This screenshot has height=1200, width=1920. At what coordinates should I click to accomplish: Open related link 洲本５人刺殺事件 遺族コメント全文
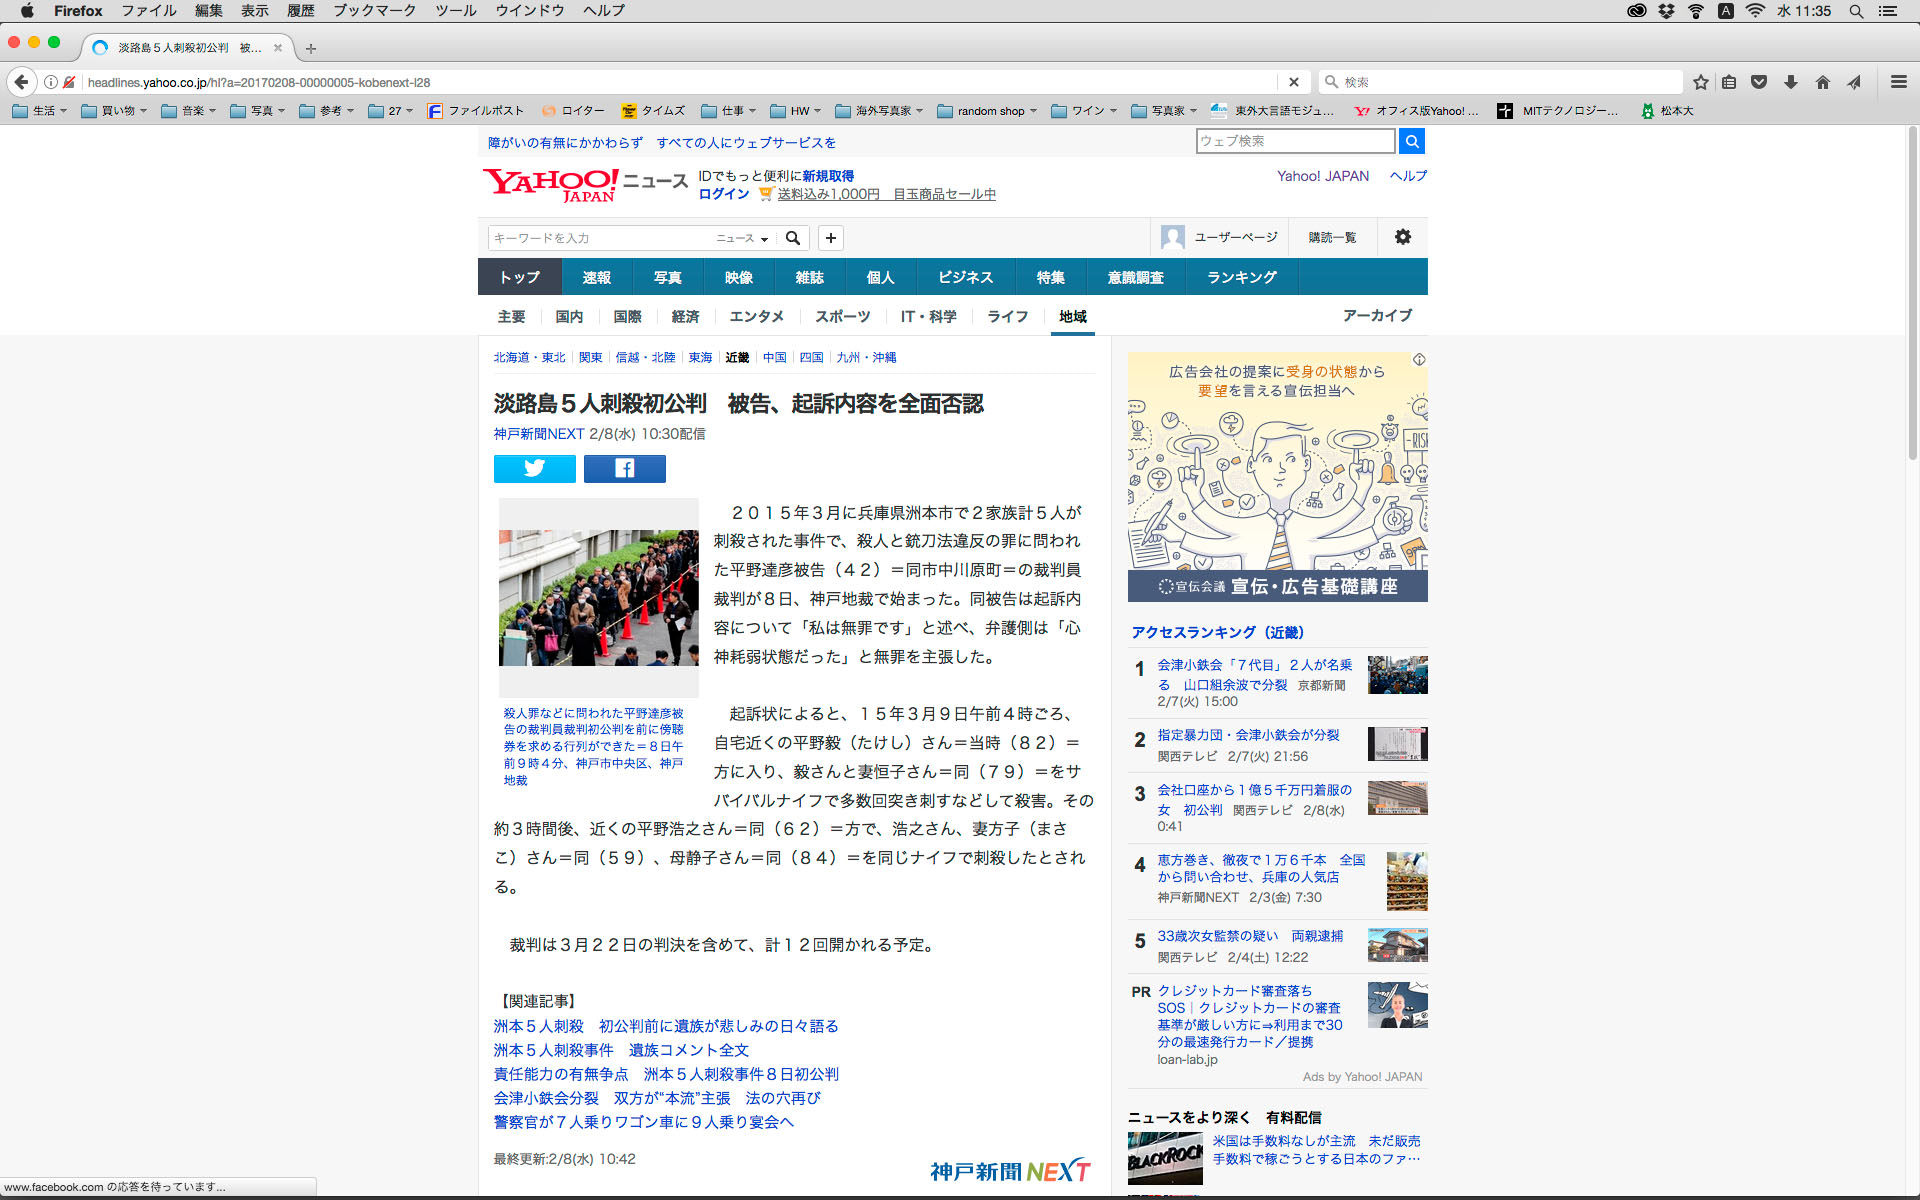pos(621,1050)
